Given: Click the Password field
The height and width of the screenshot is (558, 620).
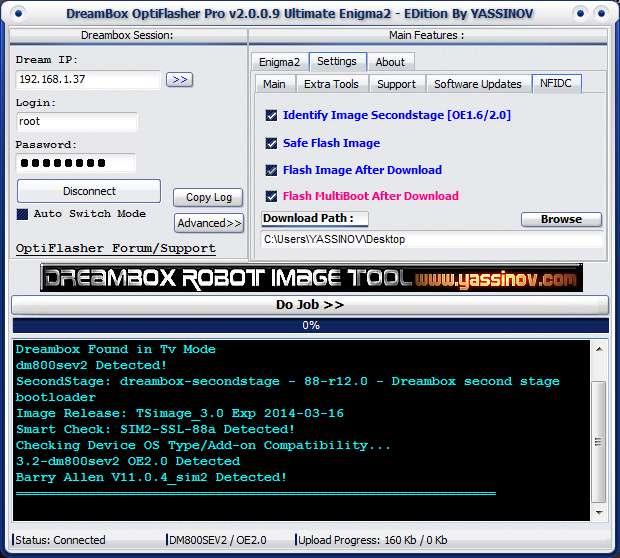Looking at the screenshot, I should 76,163.
